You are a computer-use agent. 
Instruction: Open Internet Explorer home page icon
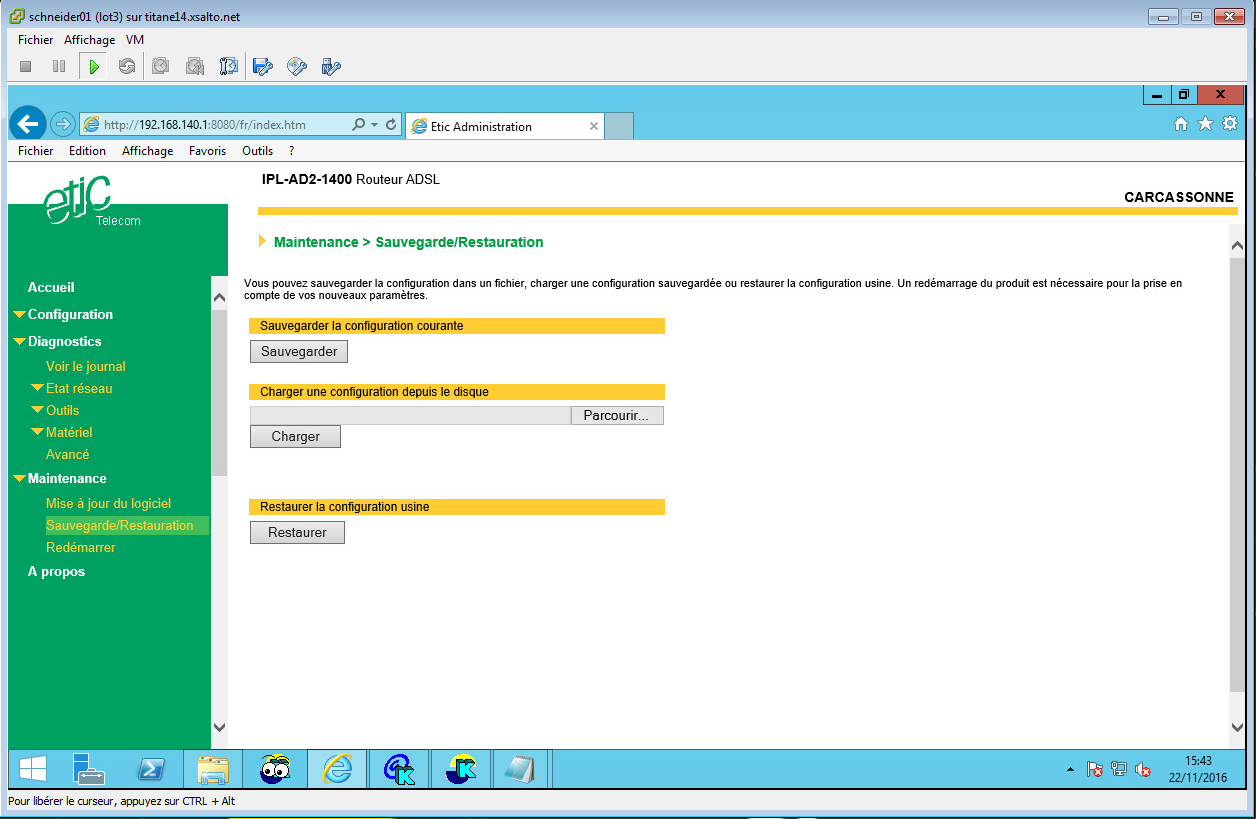(x=1181, y=124)
